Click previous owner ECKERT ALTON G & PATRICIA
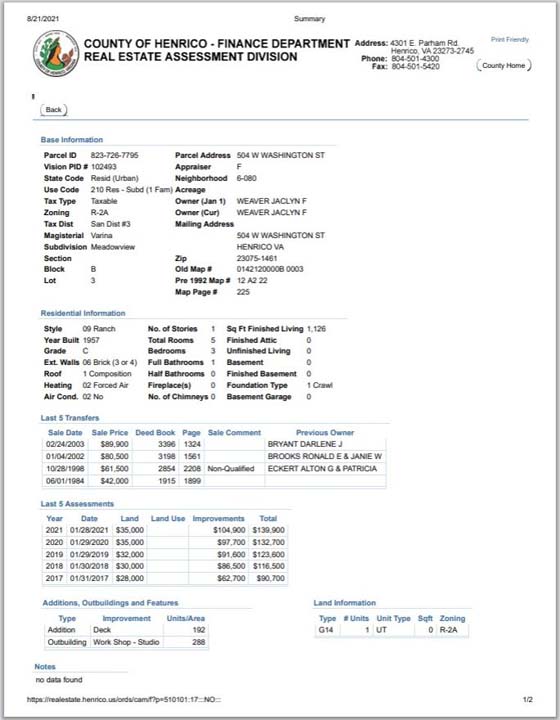Viewport: 560px width, 720px height. point(322,468)
